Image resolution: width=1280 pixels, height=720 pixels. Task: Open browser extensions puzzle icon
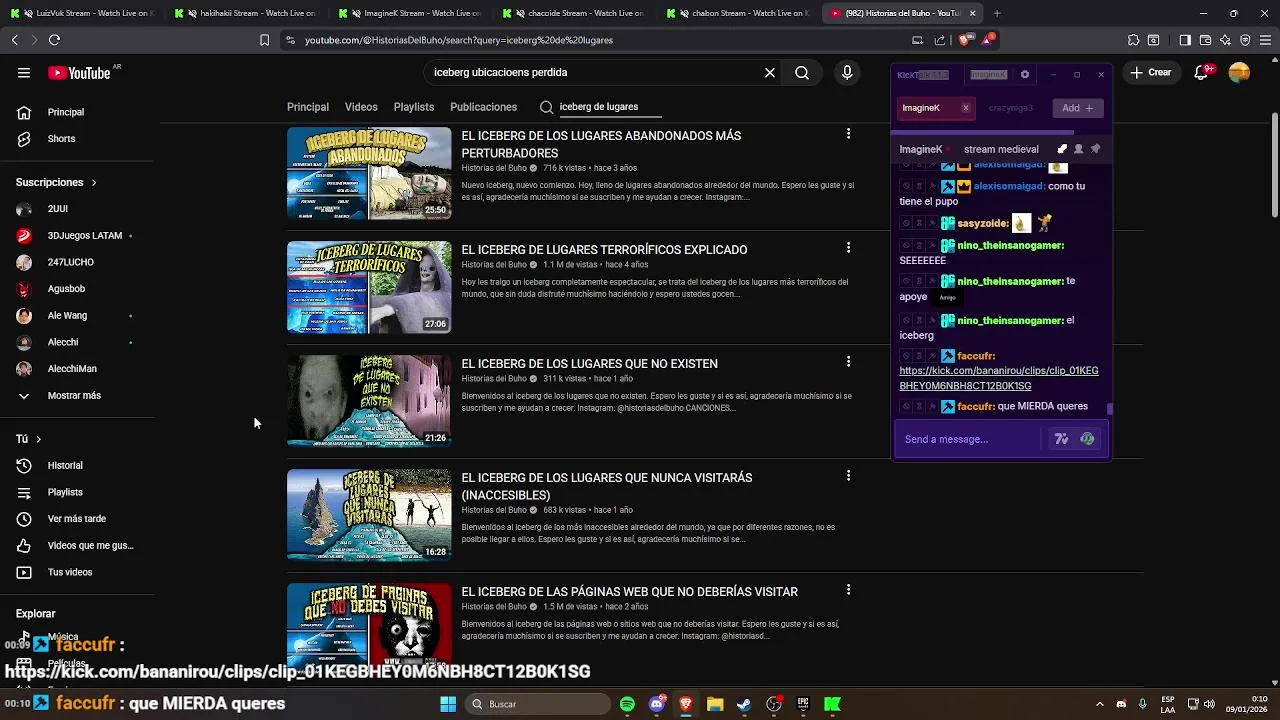[1133, 40]
